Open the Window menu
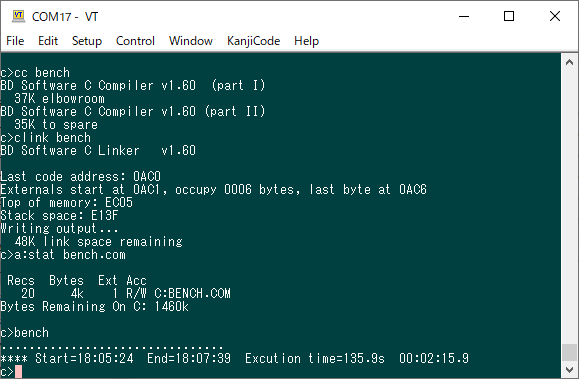The width and height of the screenshot is (579, 379). click(191, 41)
